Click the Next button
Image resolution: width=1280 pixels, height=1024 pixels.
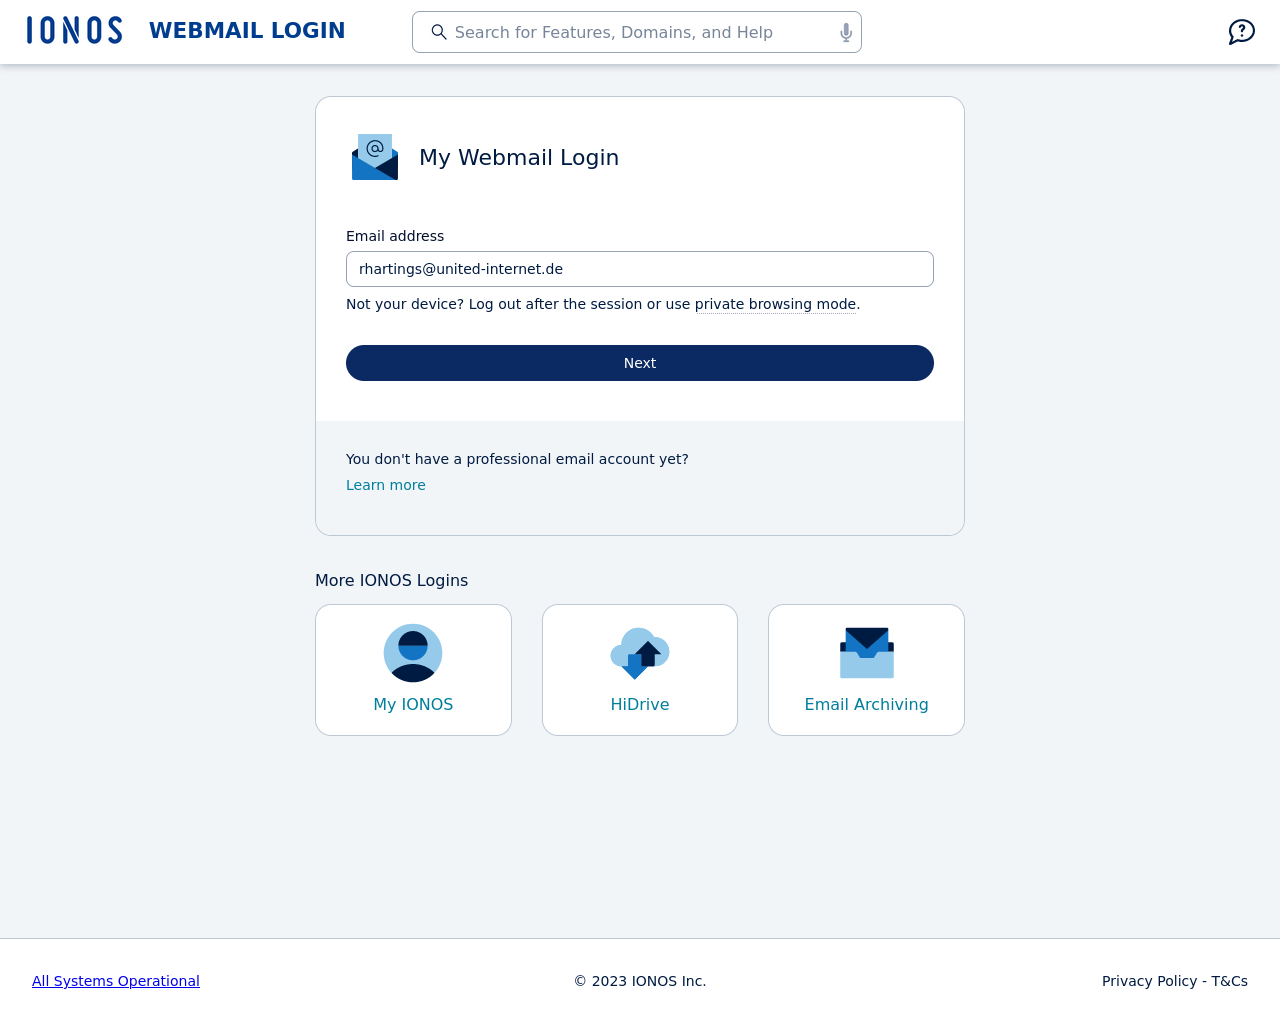pyautogui.click(x=640, y=363)
